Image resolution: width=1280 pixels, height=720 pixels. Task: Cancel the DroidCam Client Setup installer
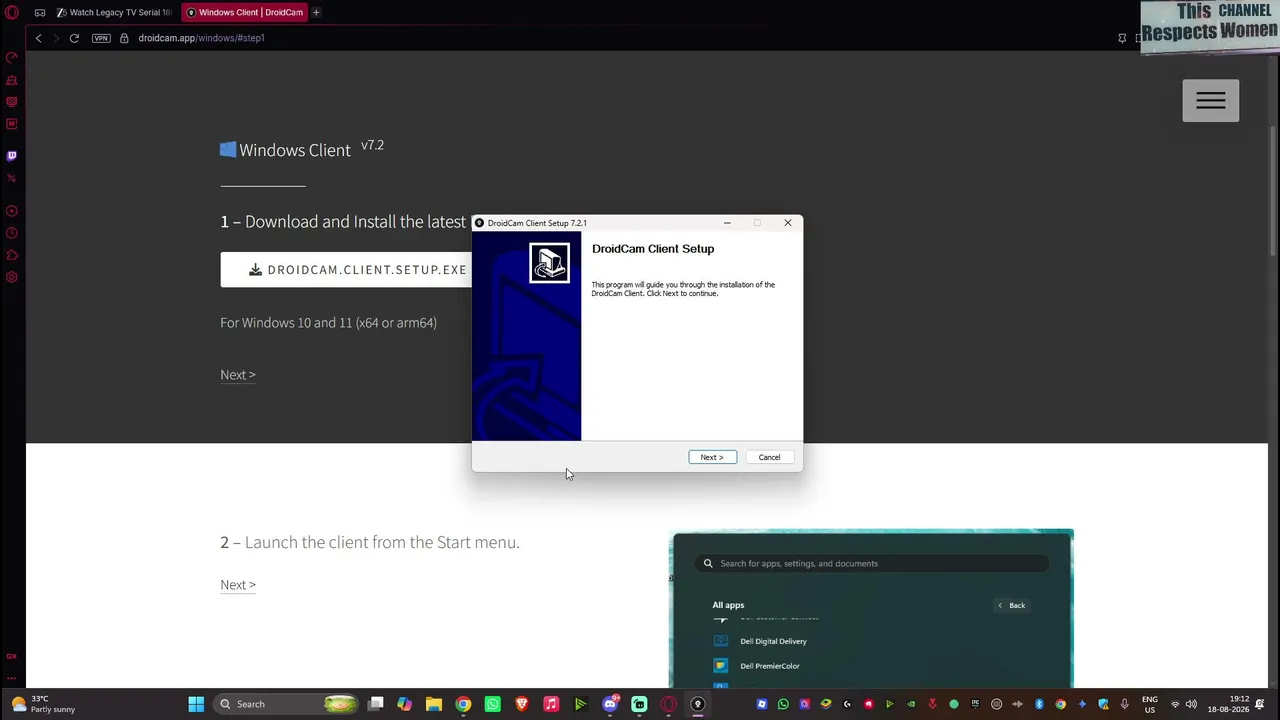point(769,457)
